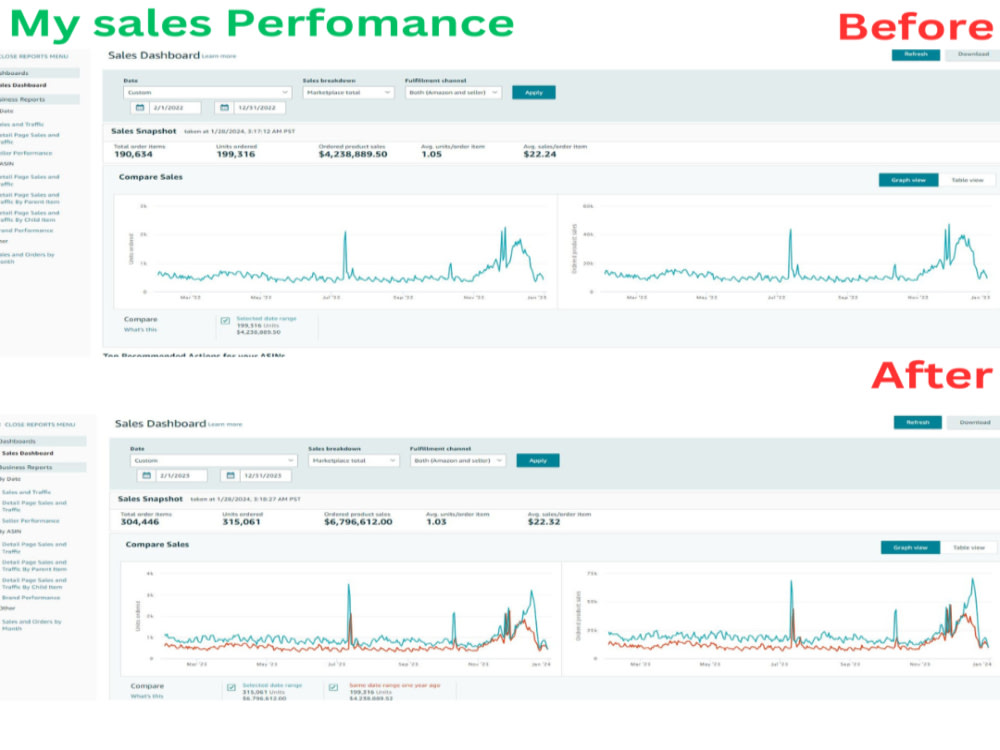The width and height of the screenshot is (1000, 750).
Task: Open Seller Performance in After sidebar
Action: [31, 521]
